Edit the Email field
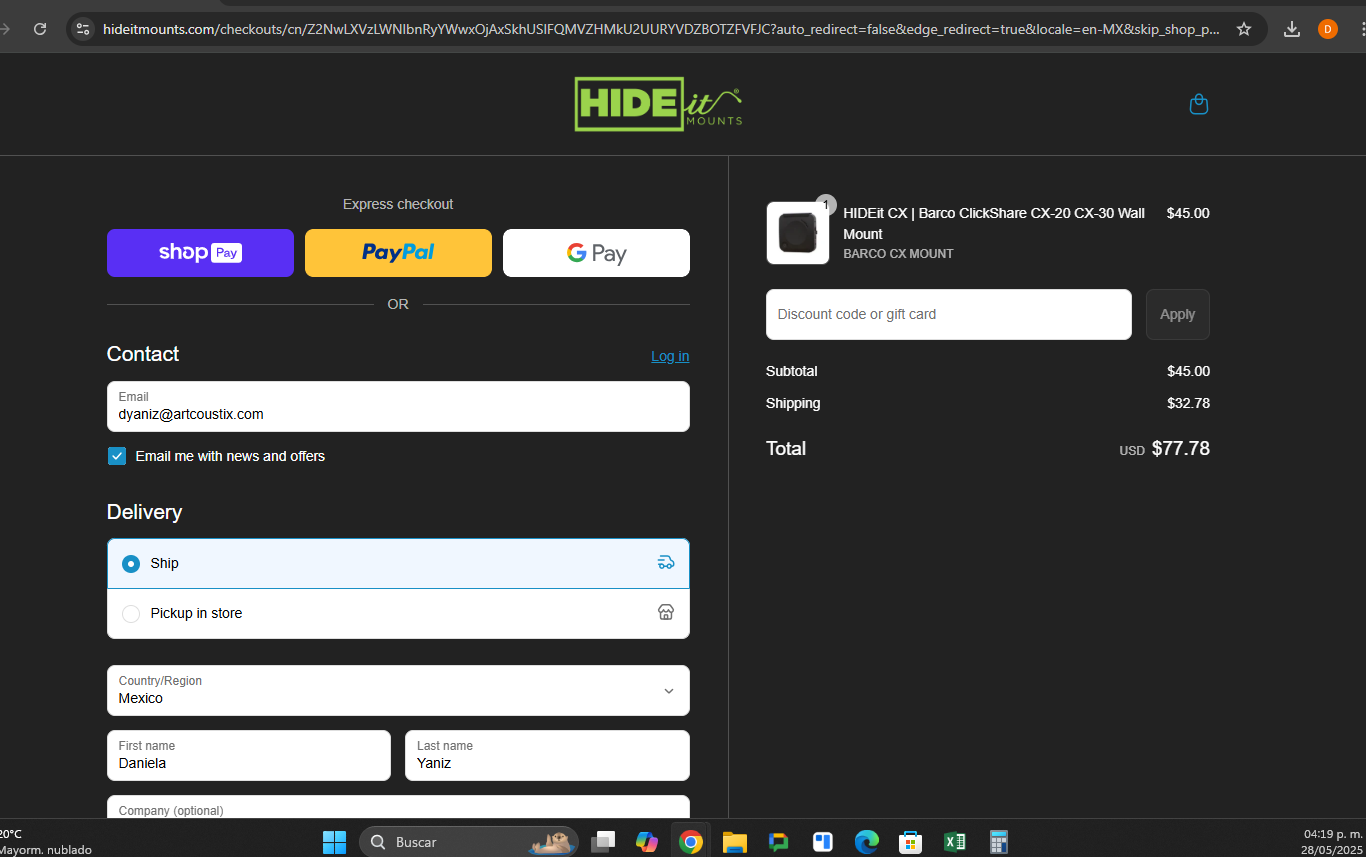1366x857 pixels. coord(398,406)
